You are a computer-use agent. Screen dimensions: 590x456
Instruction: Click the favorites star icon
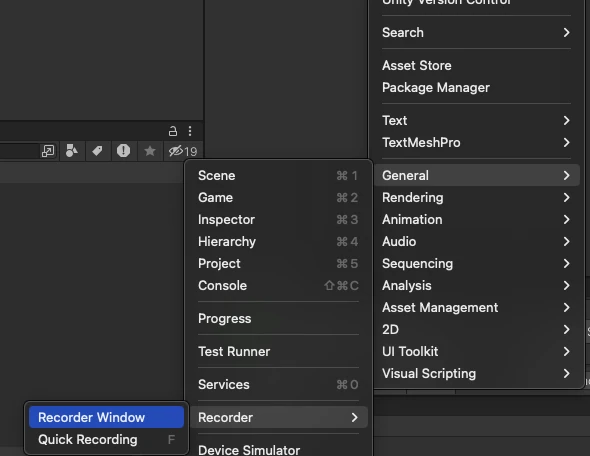coord(150,151)
